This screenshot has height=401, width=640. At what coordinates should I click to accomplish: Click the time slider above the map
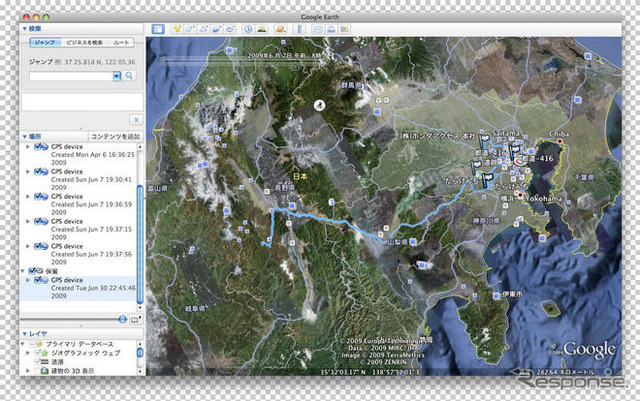click(x=241, y=62)
